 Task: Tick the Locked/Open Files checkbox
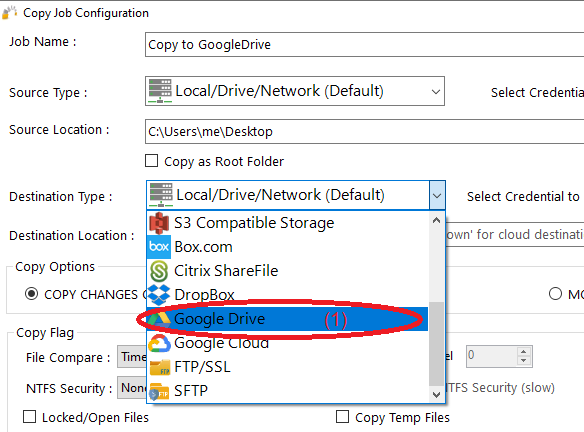29,417
